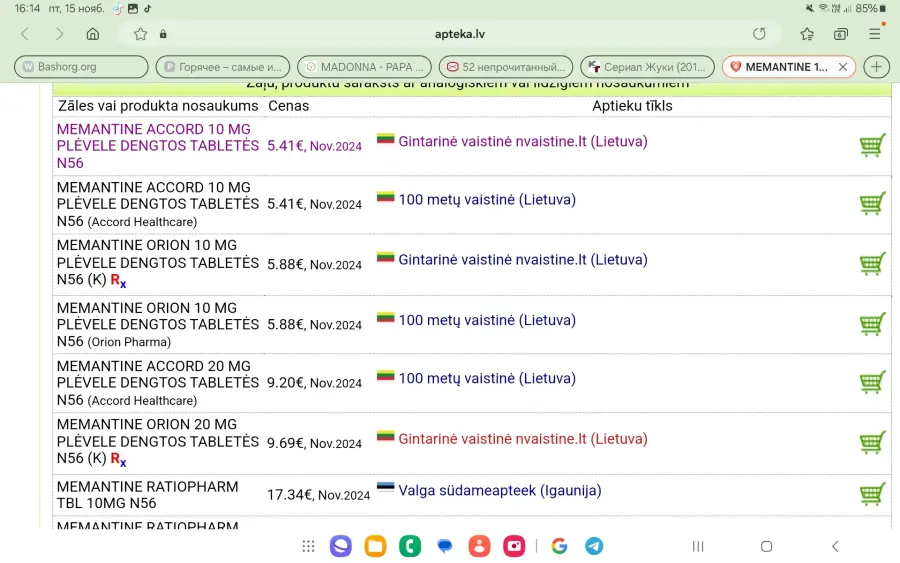Image resolution: width=900 pixels, height=563 pixels.
Task: Open bookmarks list star icon
Action: pos(806,34)
